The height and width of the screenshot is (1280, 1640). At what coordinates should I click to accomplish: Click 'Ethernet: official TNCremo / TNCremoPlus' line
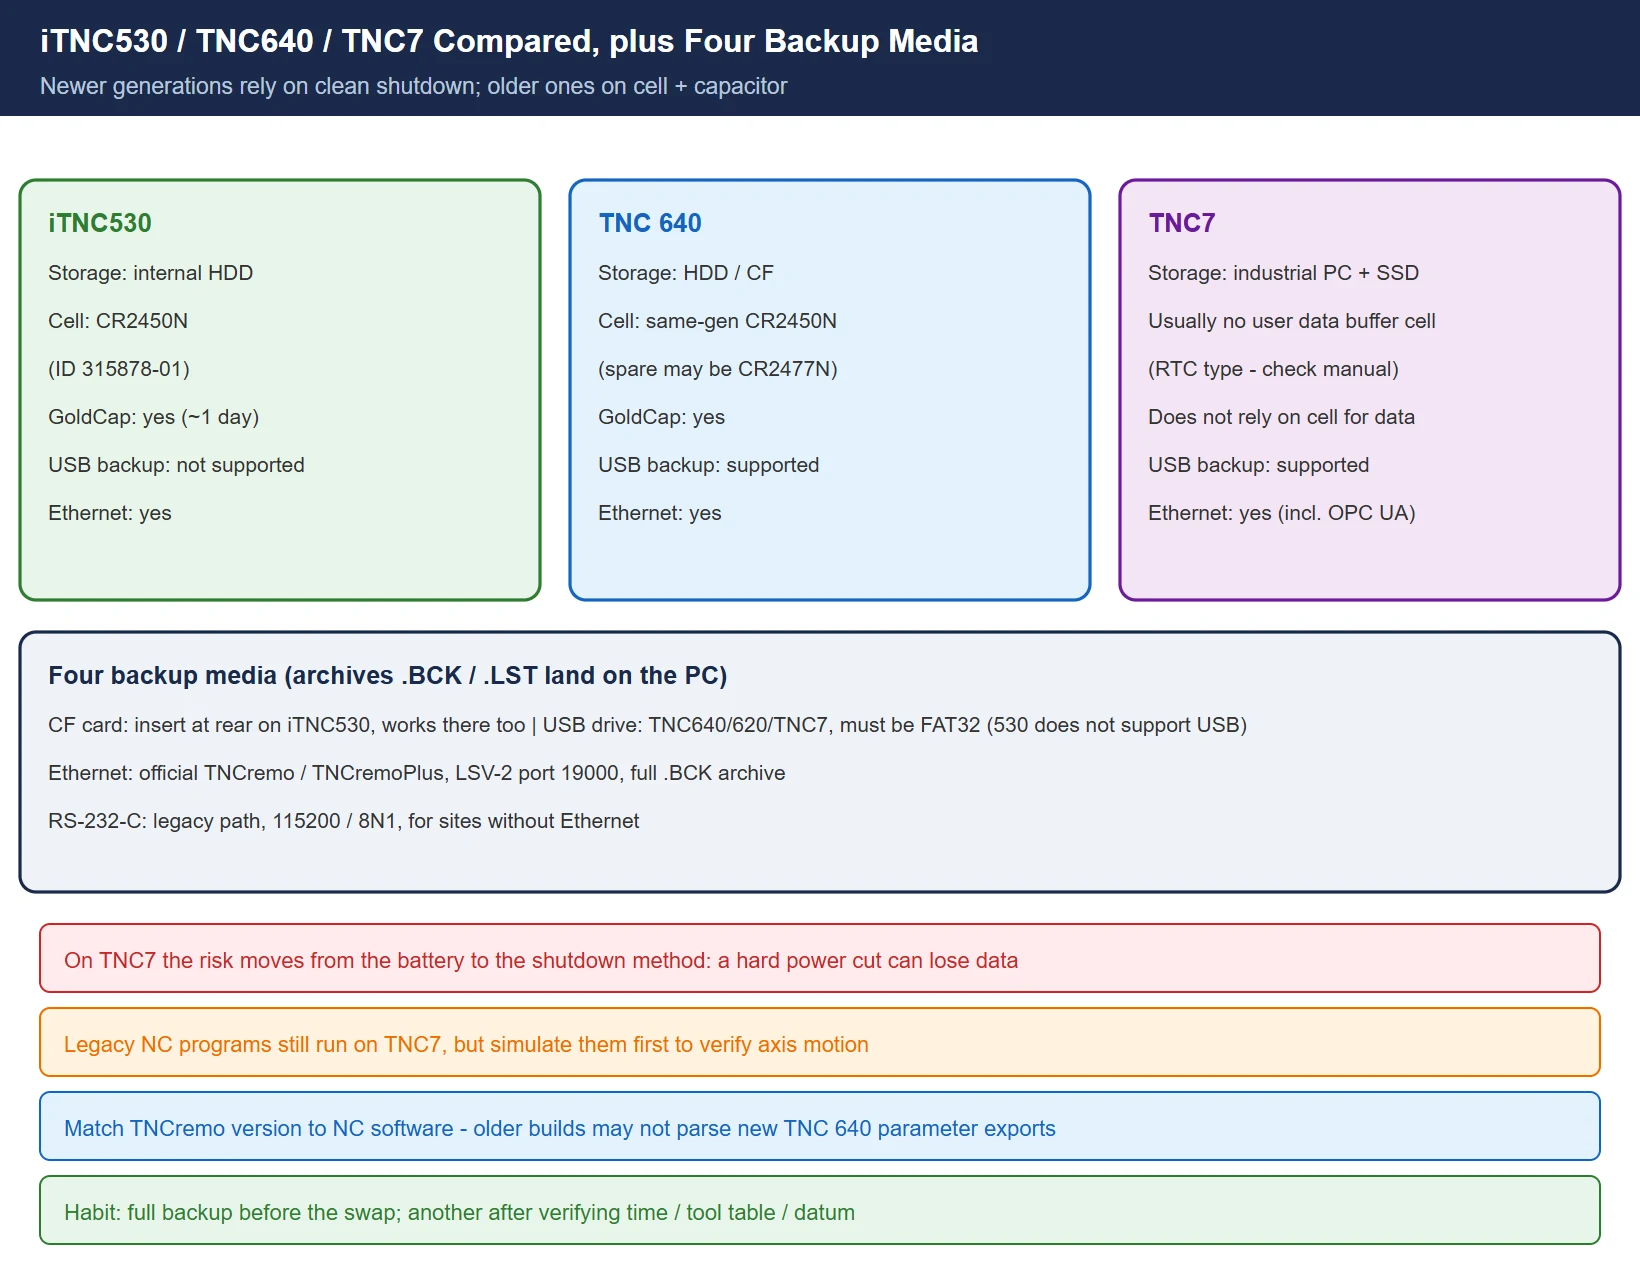click(x=417, y=773)
